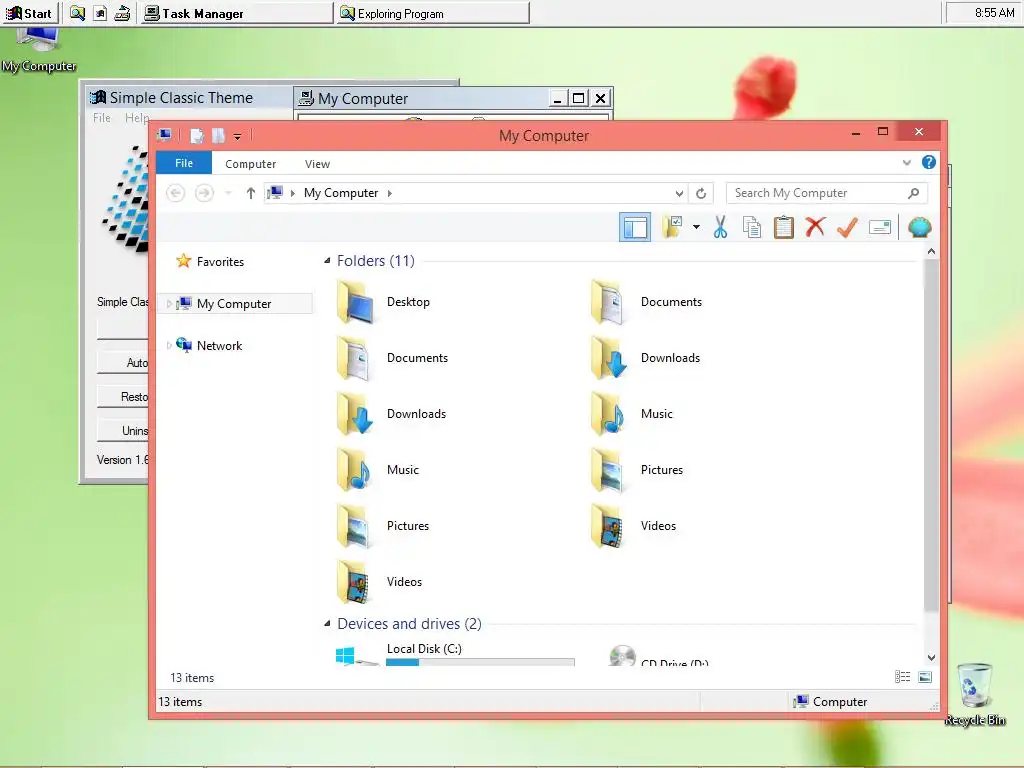Click the Help question mark icon

(929, 162)
